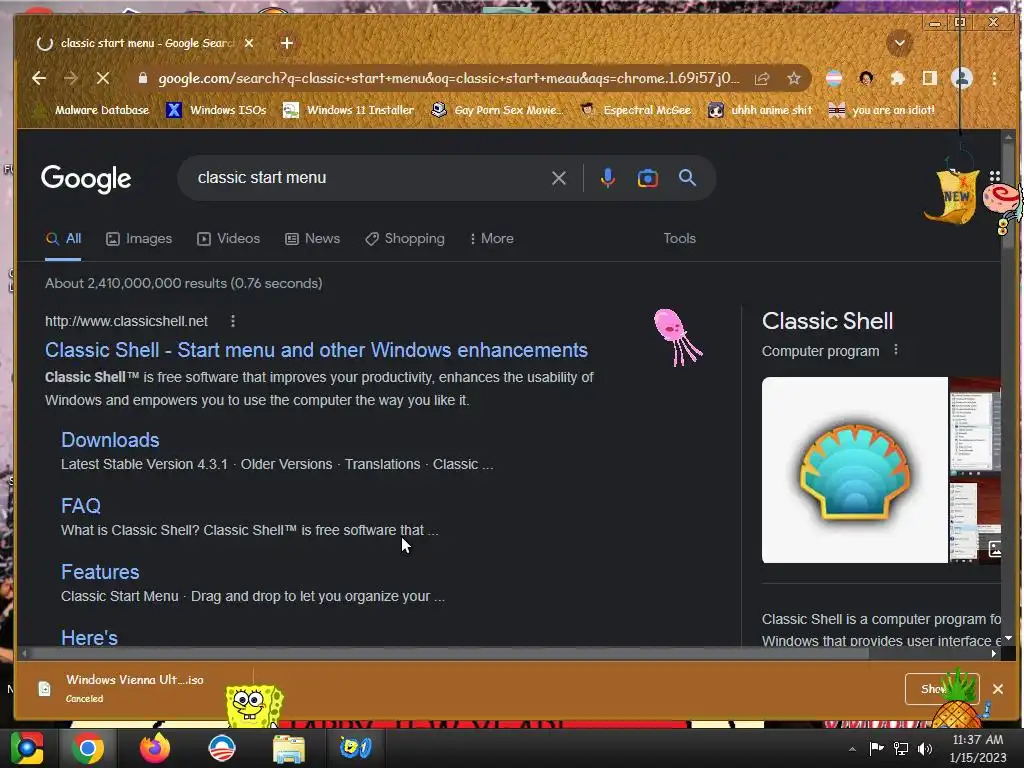Submit search with magnifying glass icon
The width and height of the screenshot is (1024, 768).
tap(687, 178)
